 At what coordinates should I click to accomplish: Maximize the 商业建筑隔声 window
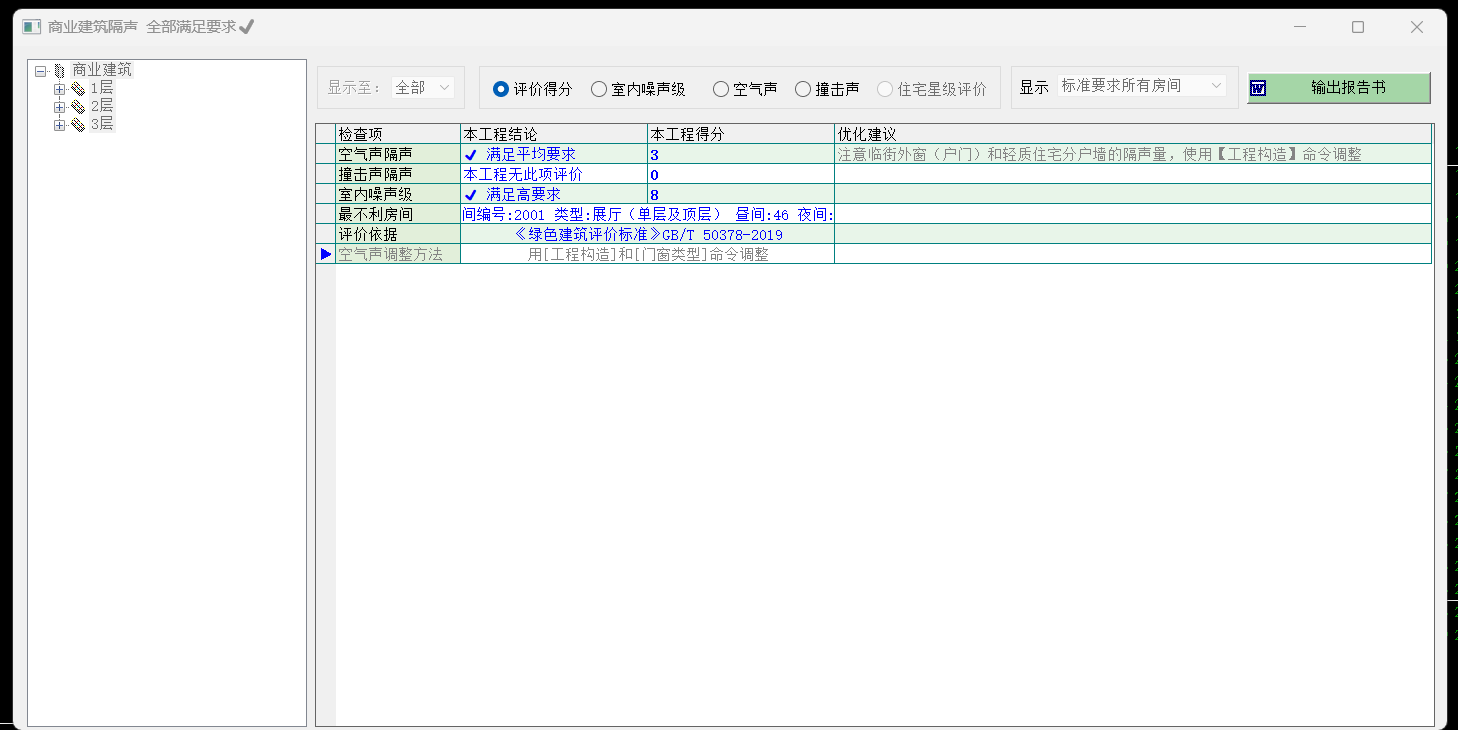(x=1358, y=27)
